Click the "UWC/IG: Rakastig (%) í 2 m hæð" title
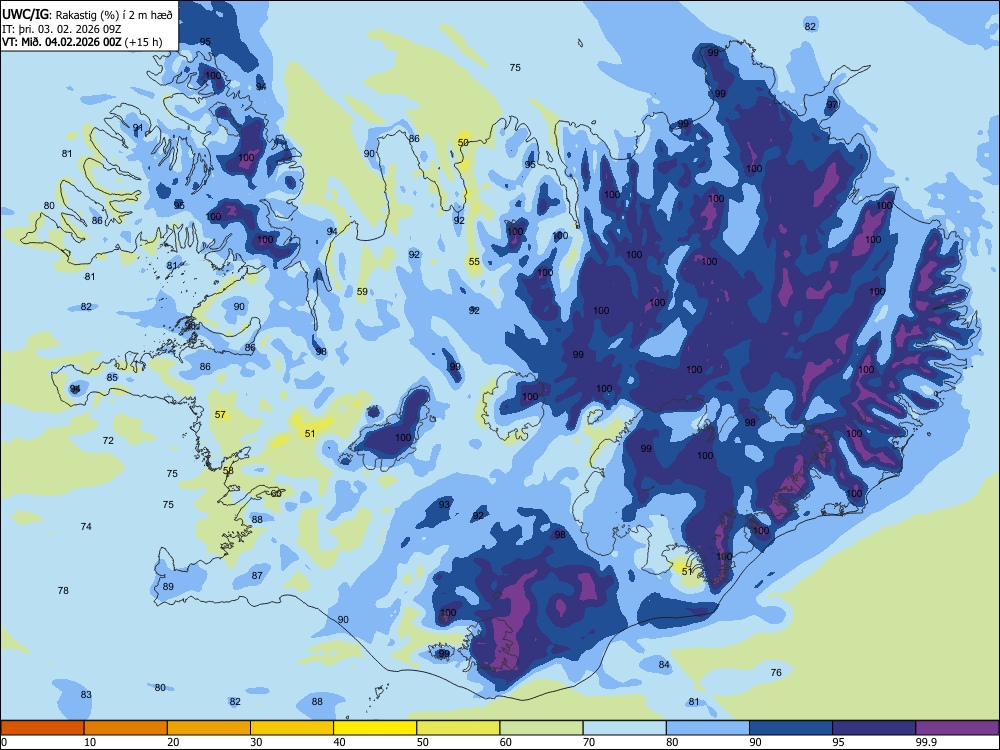Image resolution: width=1000 pixels, height=750 pixels. pyautogui.click(x=87, y=14)
